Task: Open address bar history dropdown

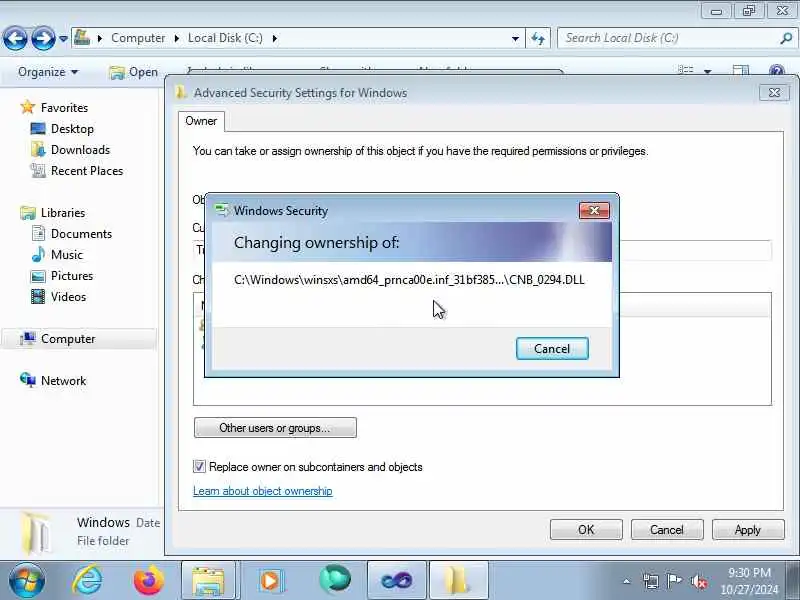Action: click(x=515, y=38)
